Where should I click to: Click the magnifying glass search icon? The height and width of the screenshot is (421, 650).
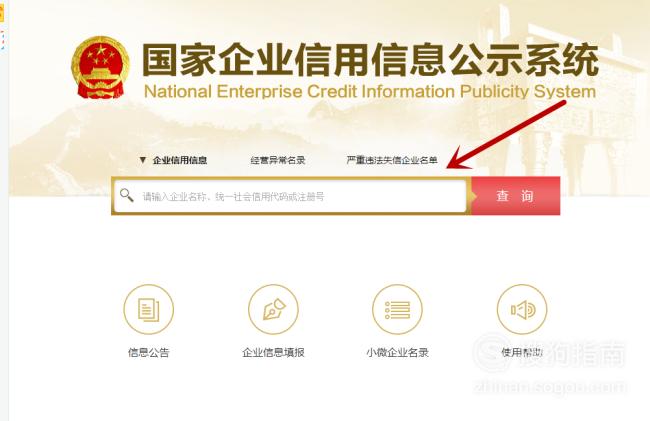pos(126,195)
